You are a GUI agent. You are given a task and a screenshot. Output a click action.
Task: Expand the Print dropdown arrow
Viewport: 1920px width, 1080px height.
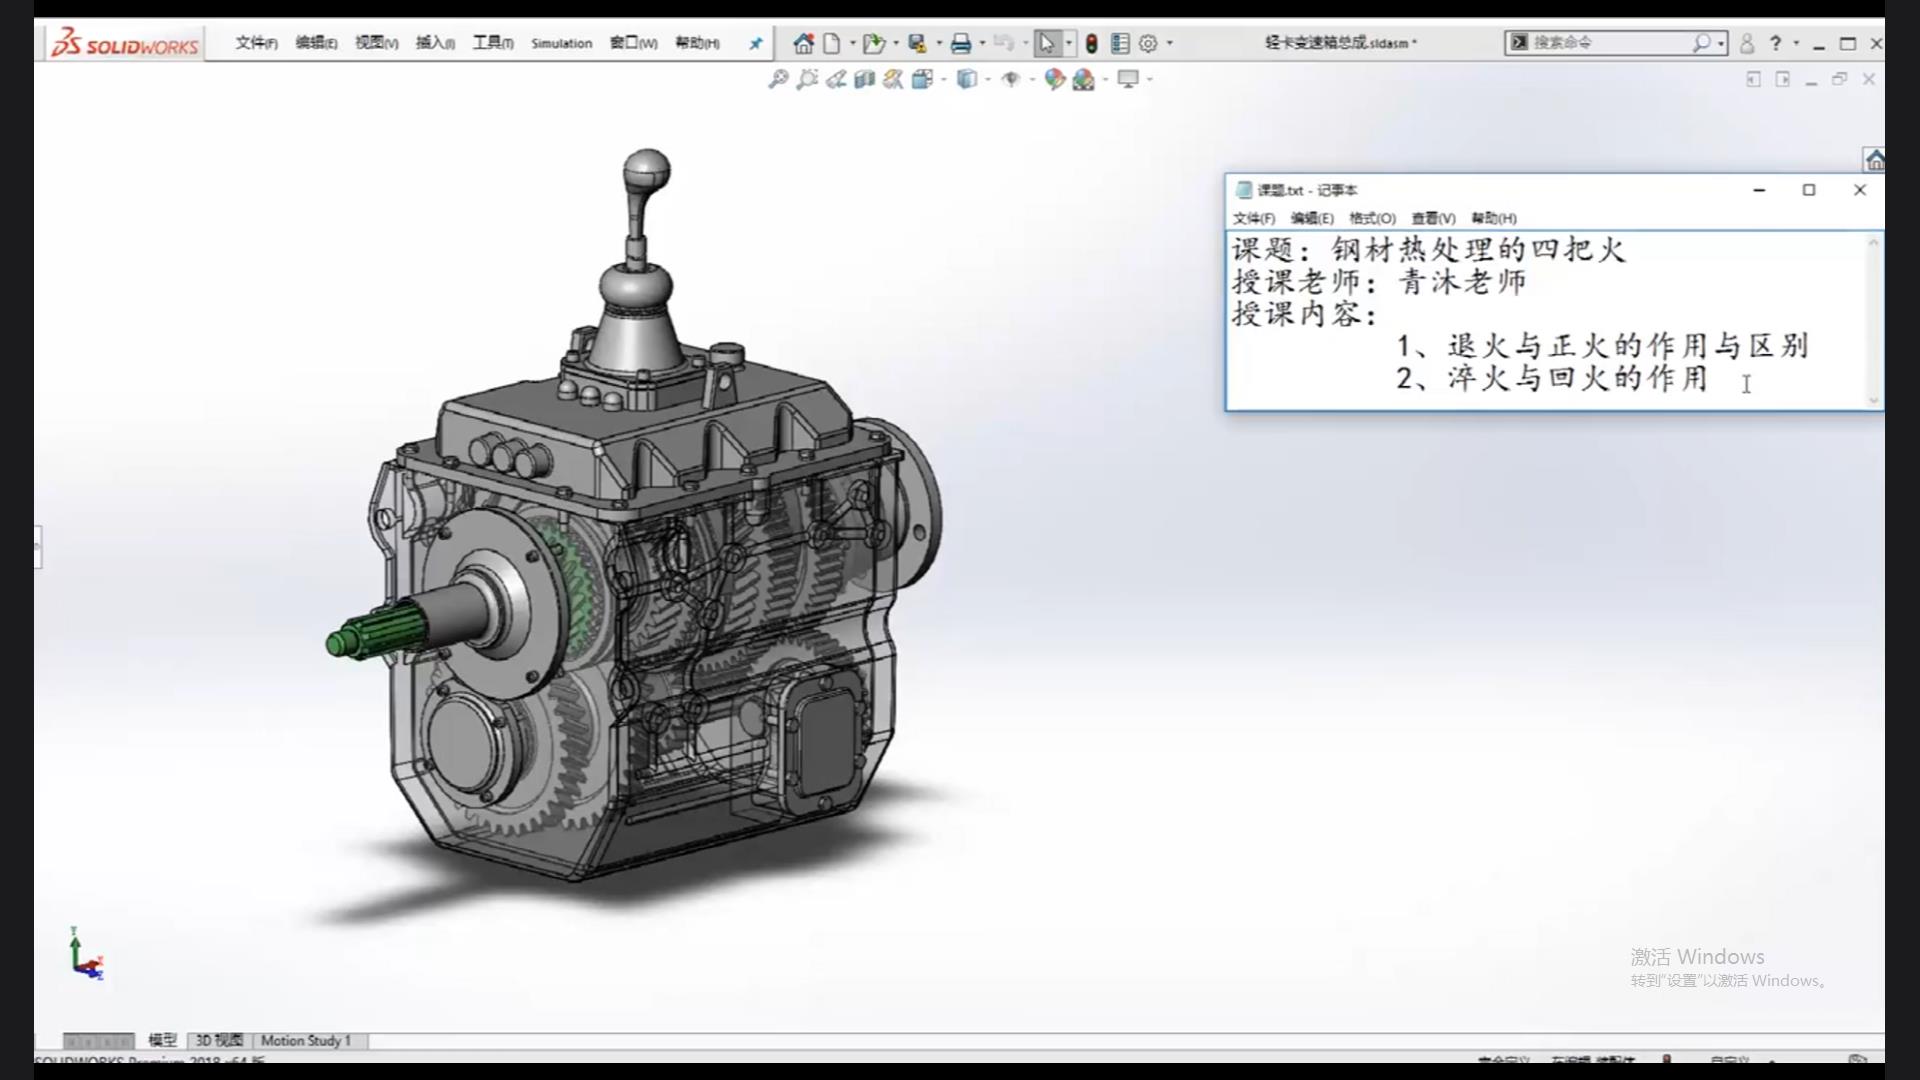[982, 43]
